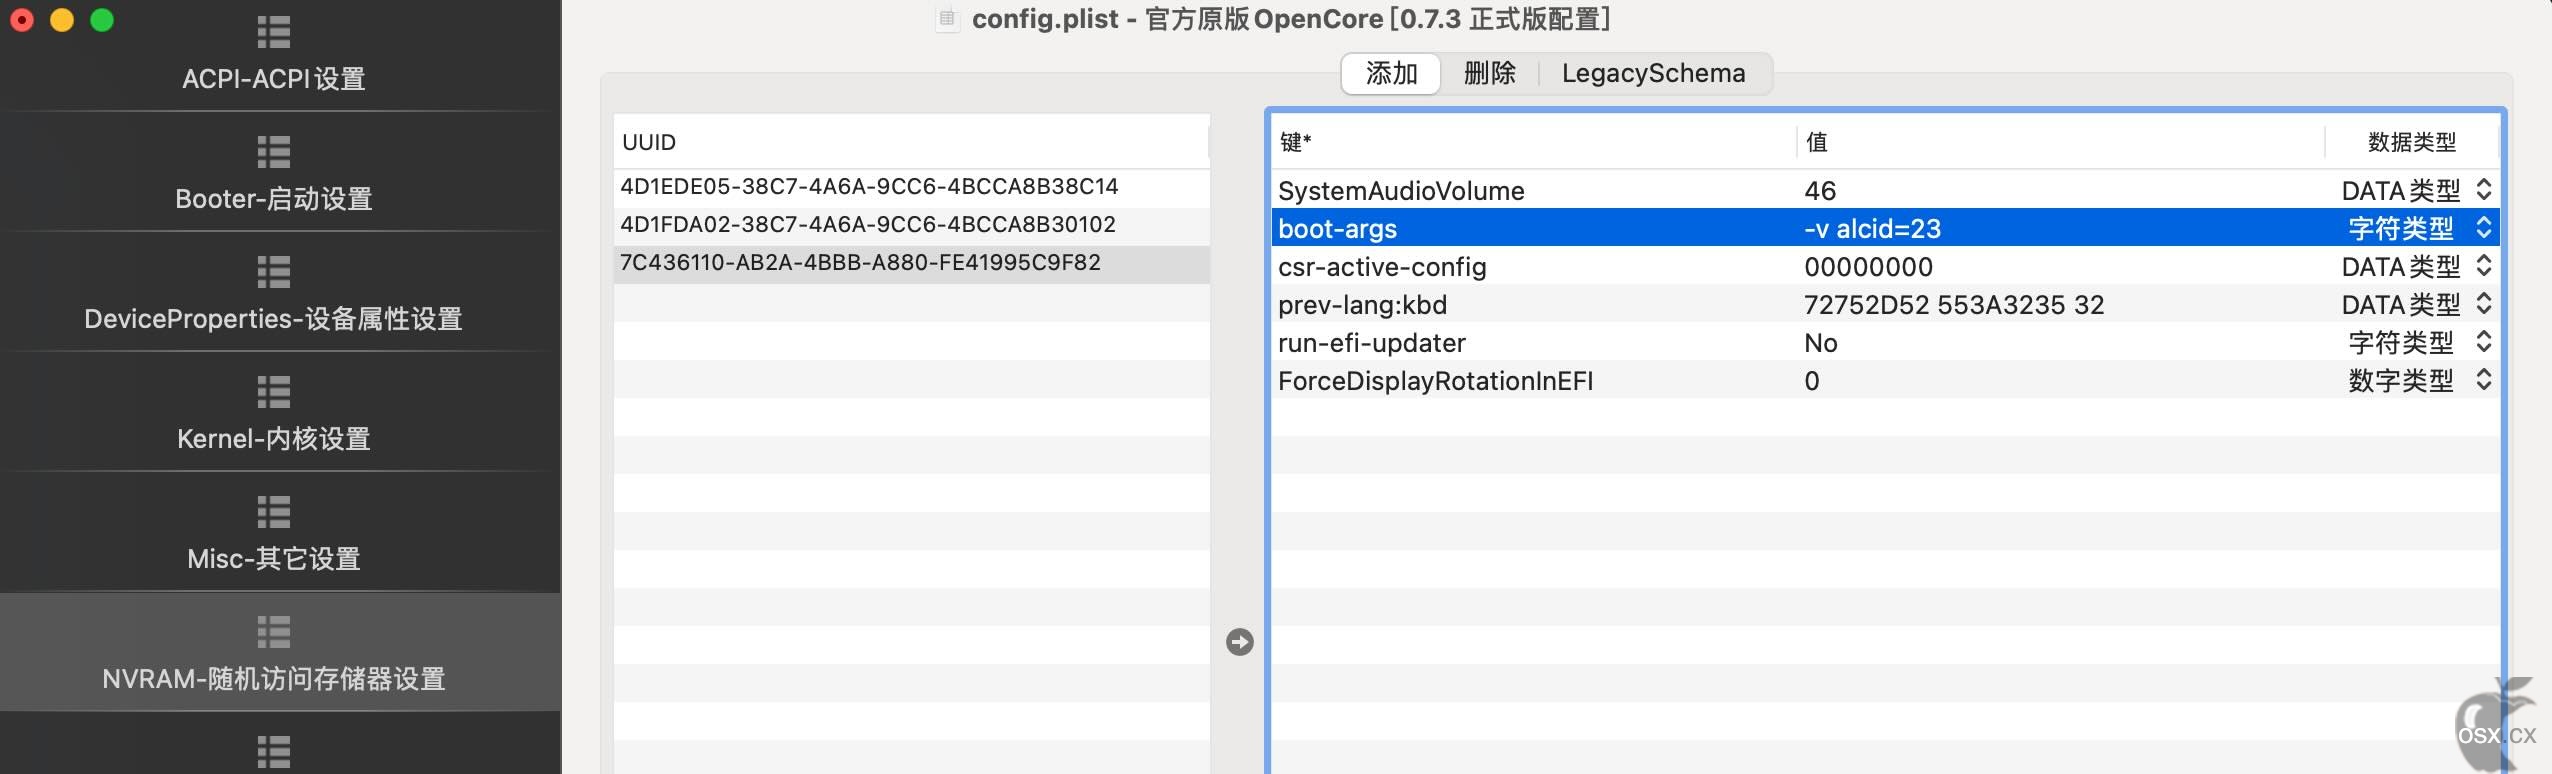Open data type dropdown for prev-lang:kbd

pyautogui.click(x=2483, y=303)
